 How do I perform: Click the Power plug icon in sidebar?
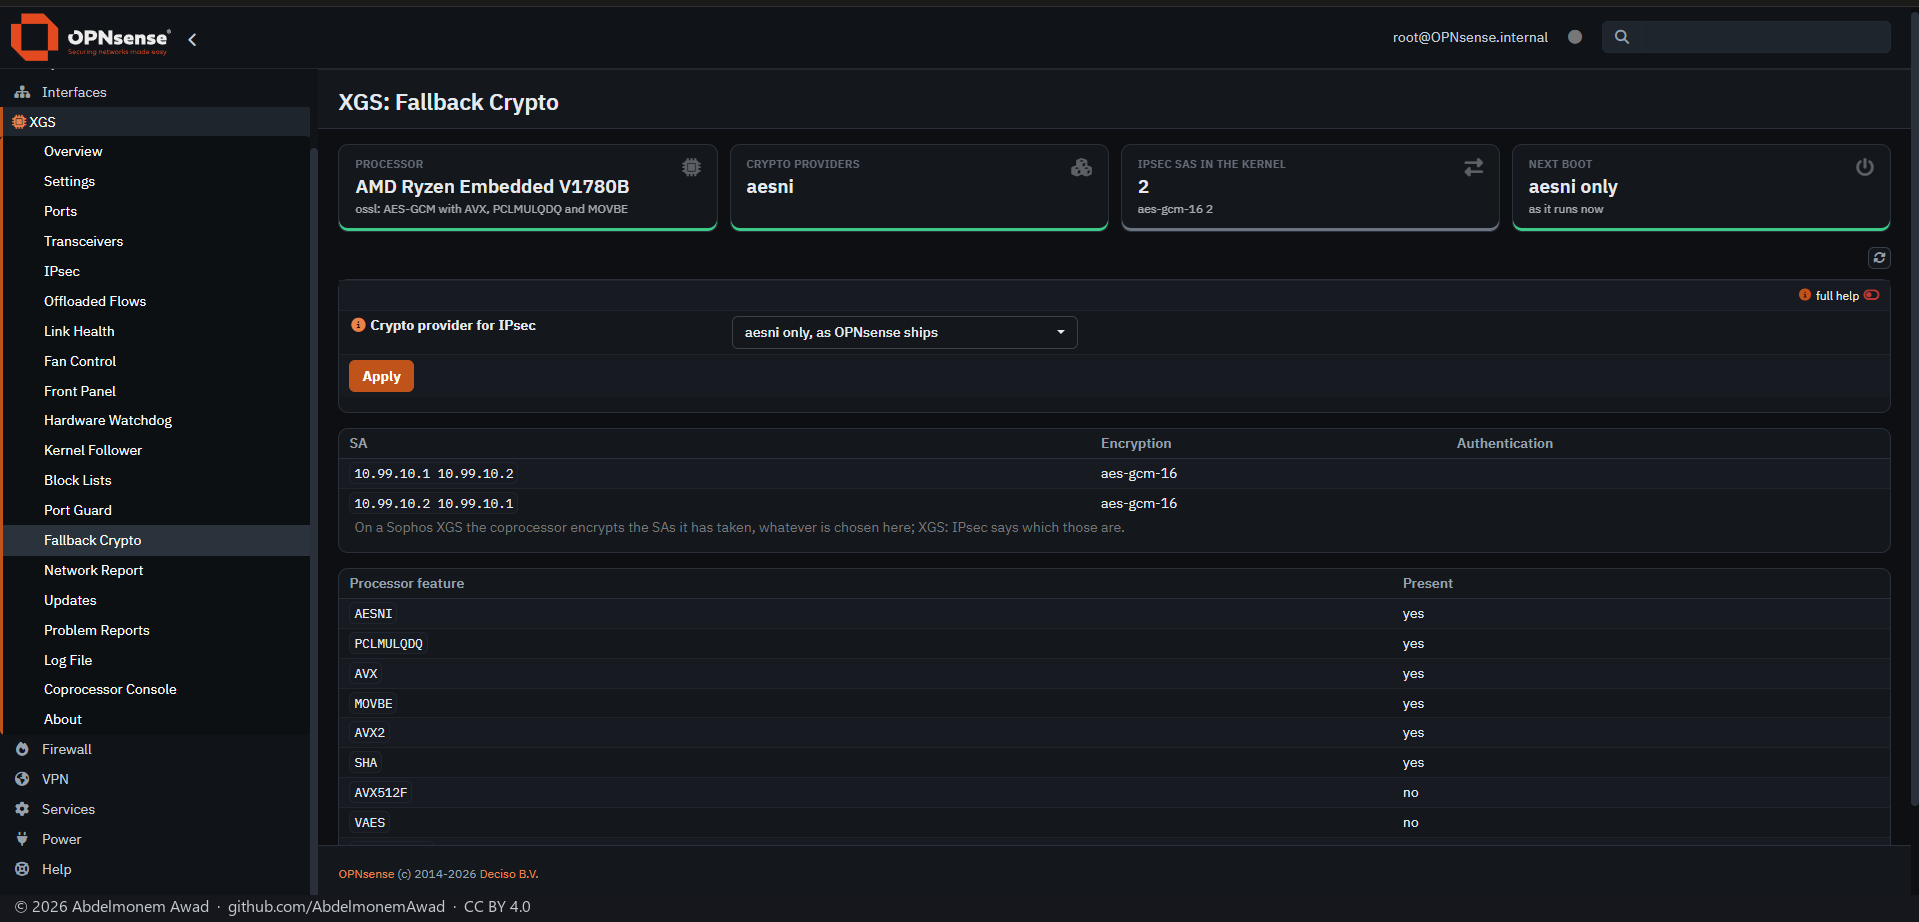[x=22, y=839]
